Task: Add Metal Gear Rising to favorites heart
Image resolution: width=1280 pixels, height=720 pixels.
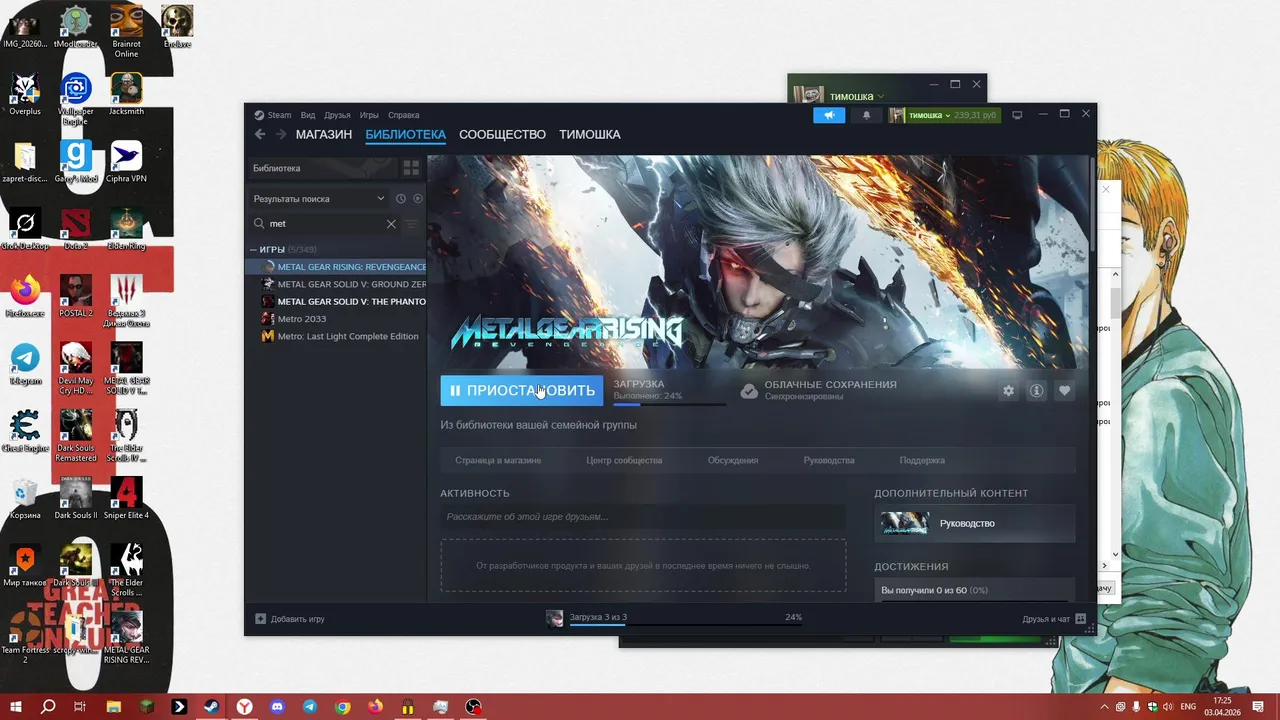Action: pyautogui.click(x=1064, y=391)
